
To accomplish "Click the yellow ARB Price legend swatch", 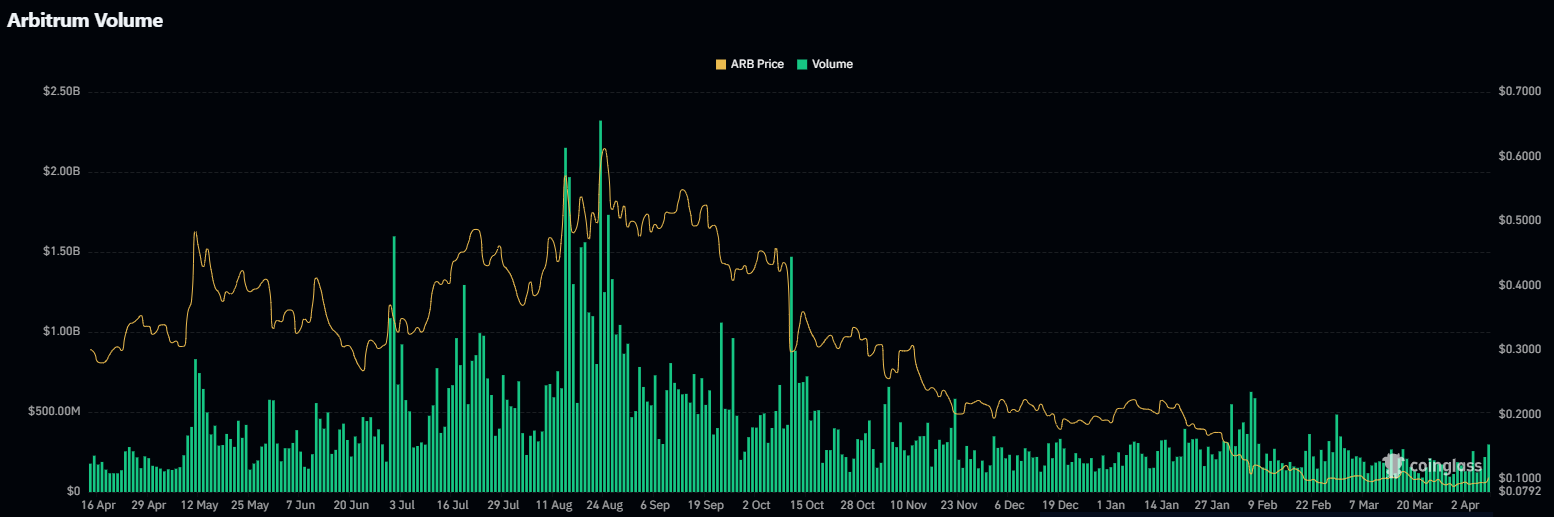I will [721, 64].
